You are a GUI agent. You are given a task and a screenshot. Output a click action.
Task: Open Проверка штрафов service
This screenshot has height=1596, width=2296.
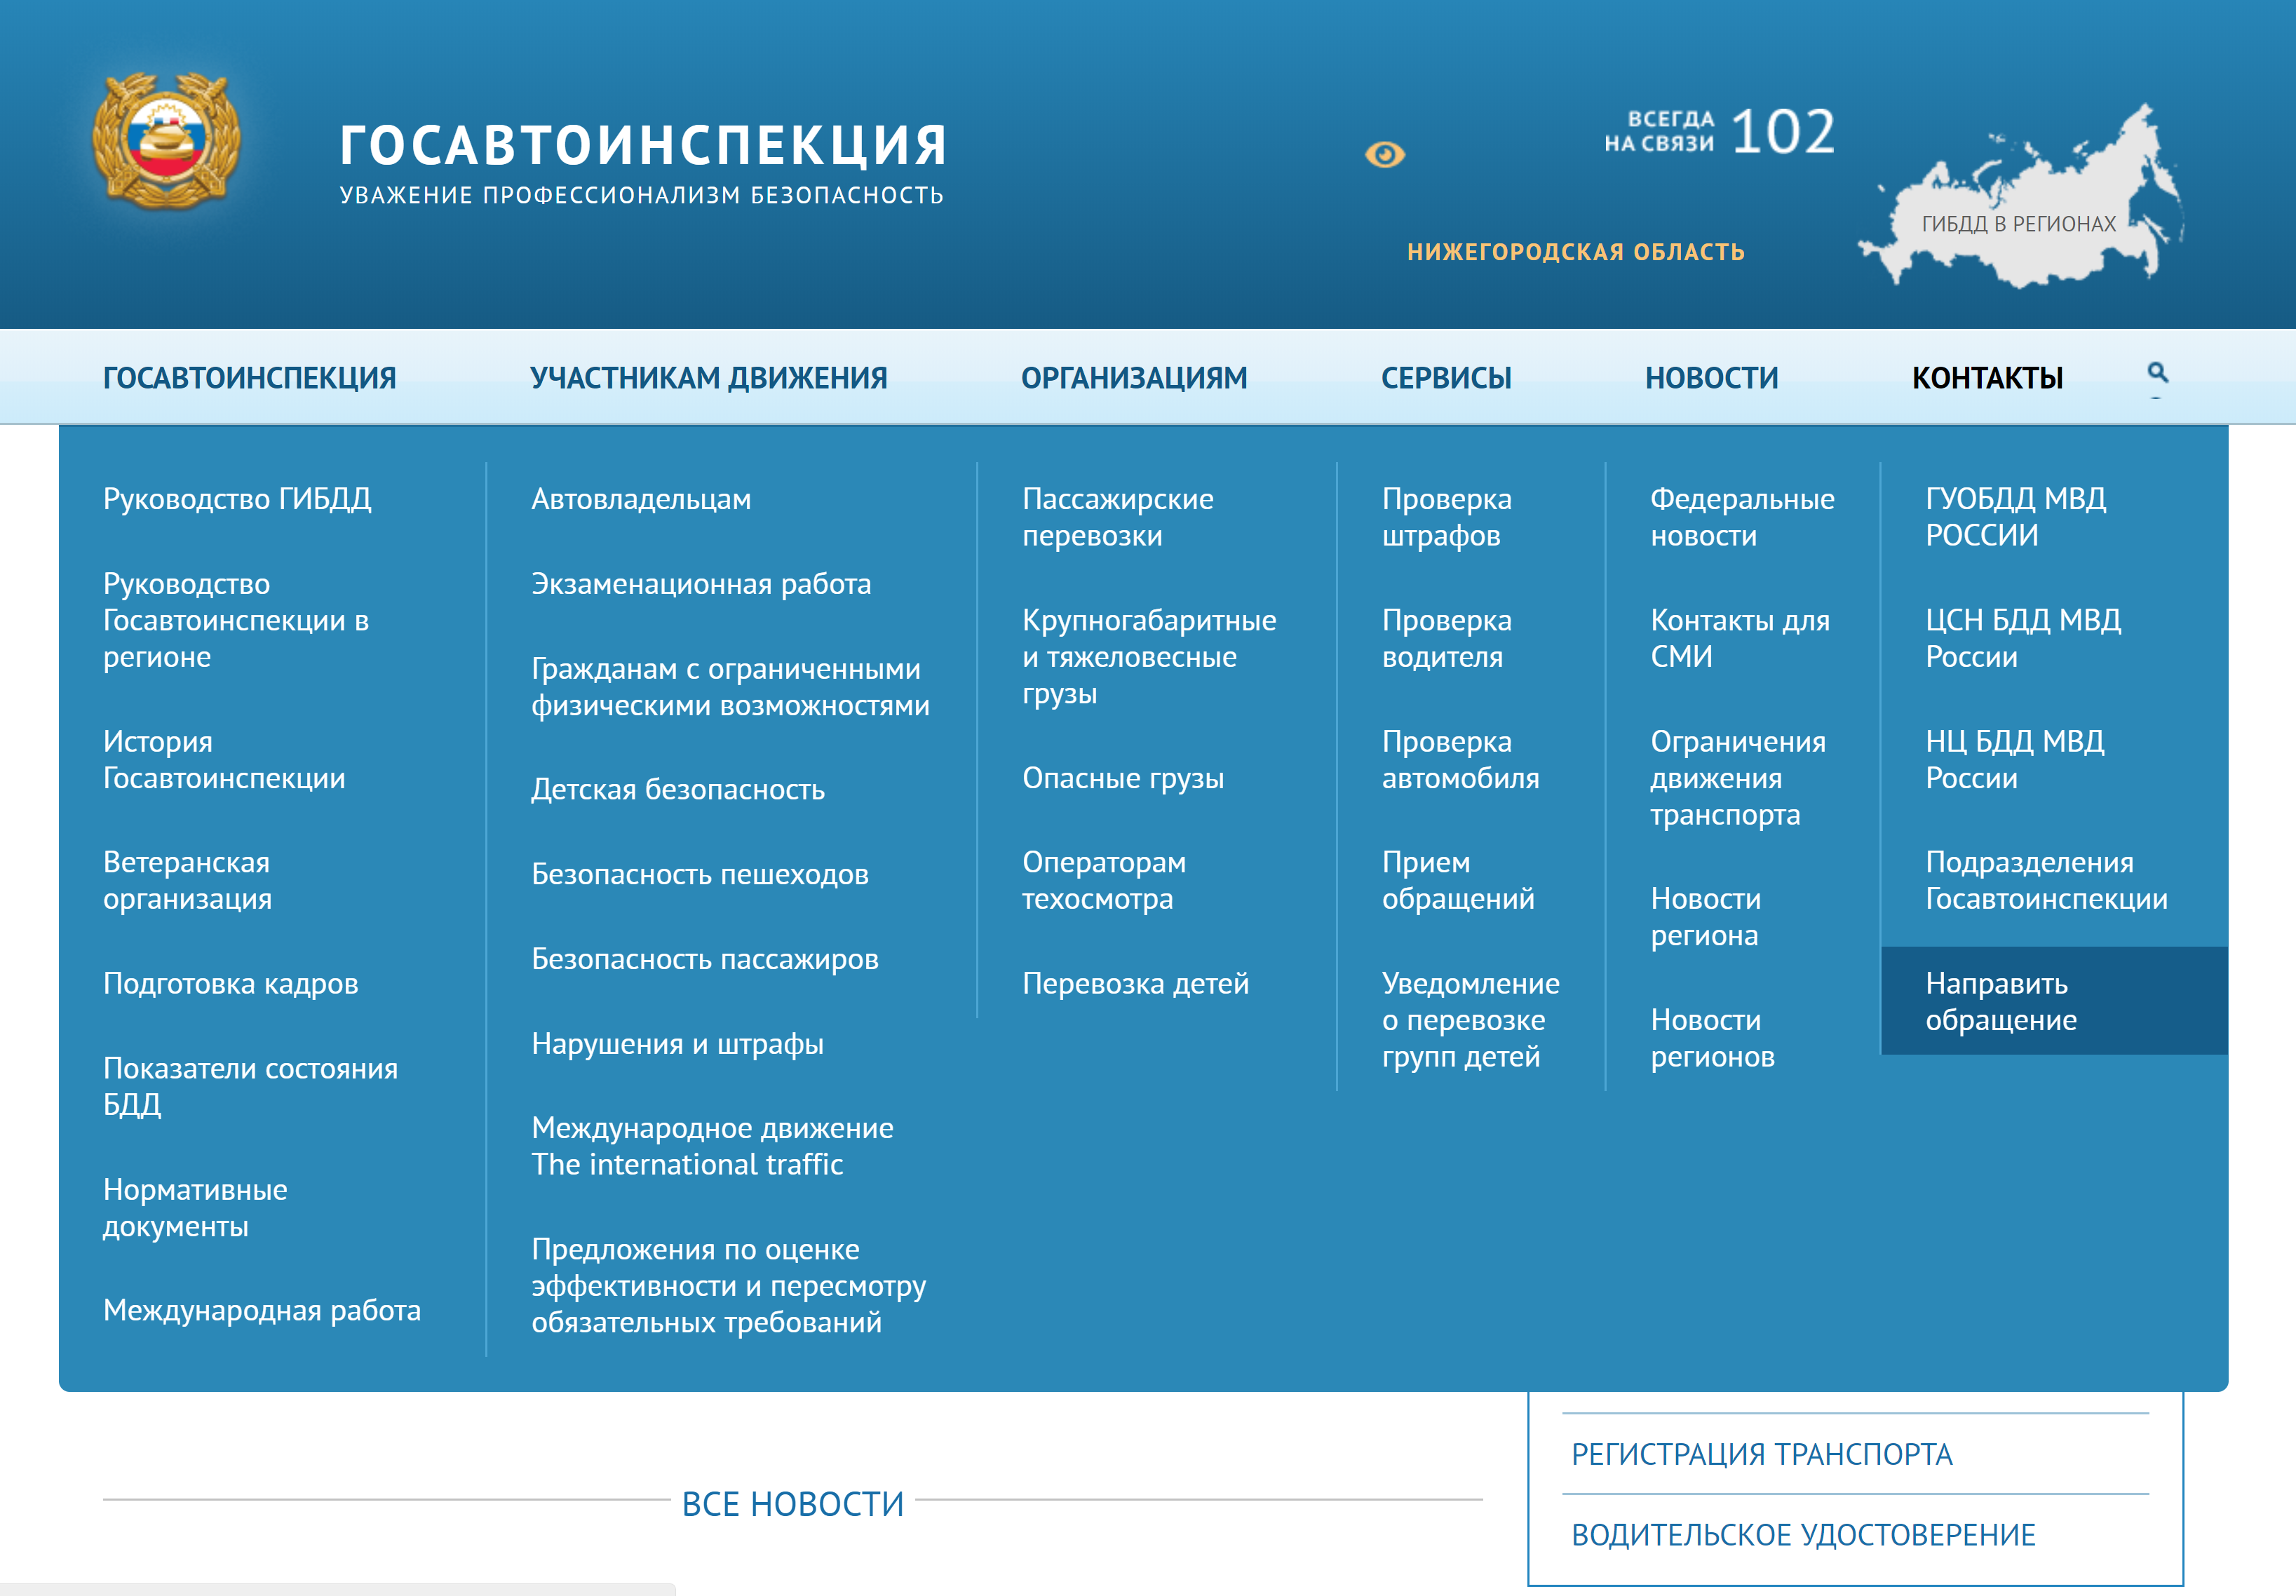tap(1447, 517)
